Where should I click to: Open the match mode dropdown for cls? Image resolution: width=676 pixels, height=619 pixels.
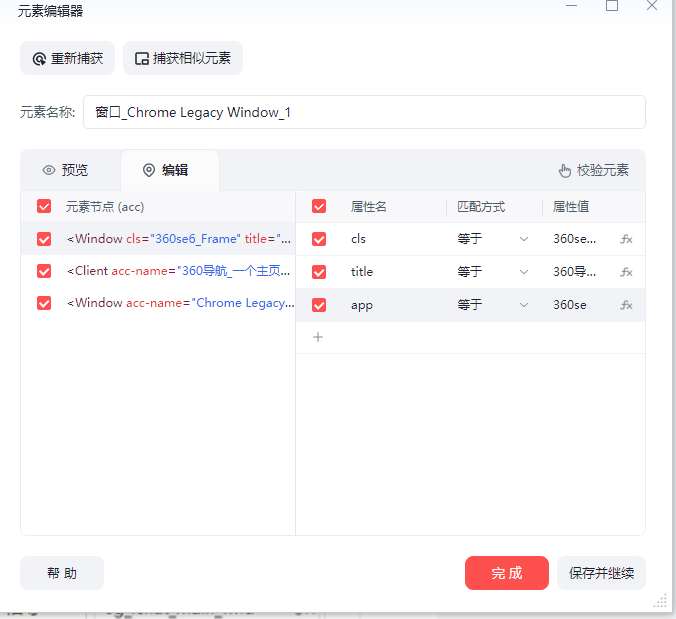pyautogui.click(x=492, y=239)
